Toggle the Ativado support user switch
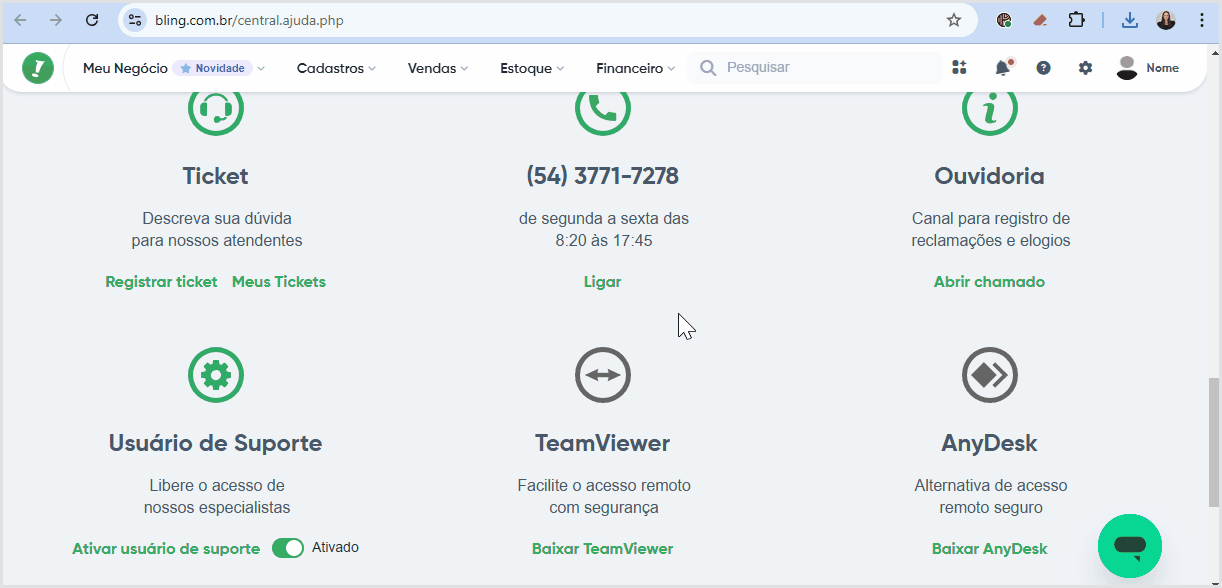Viewport: 1222px width, 588px height. coord(288,548)
